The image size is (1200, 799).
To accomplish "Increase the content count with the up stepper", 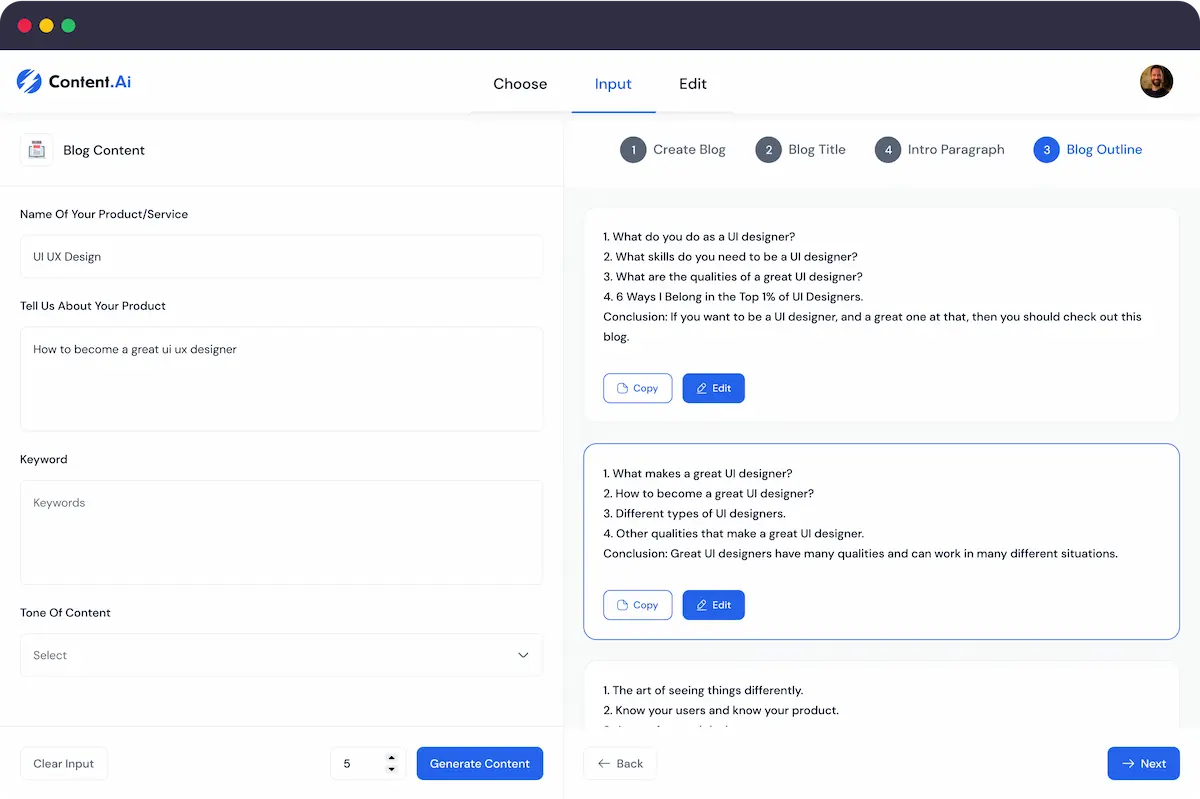I will (x=391, y=757).
